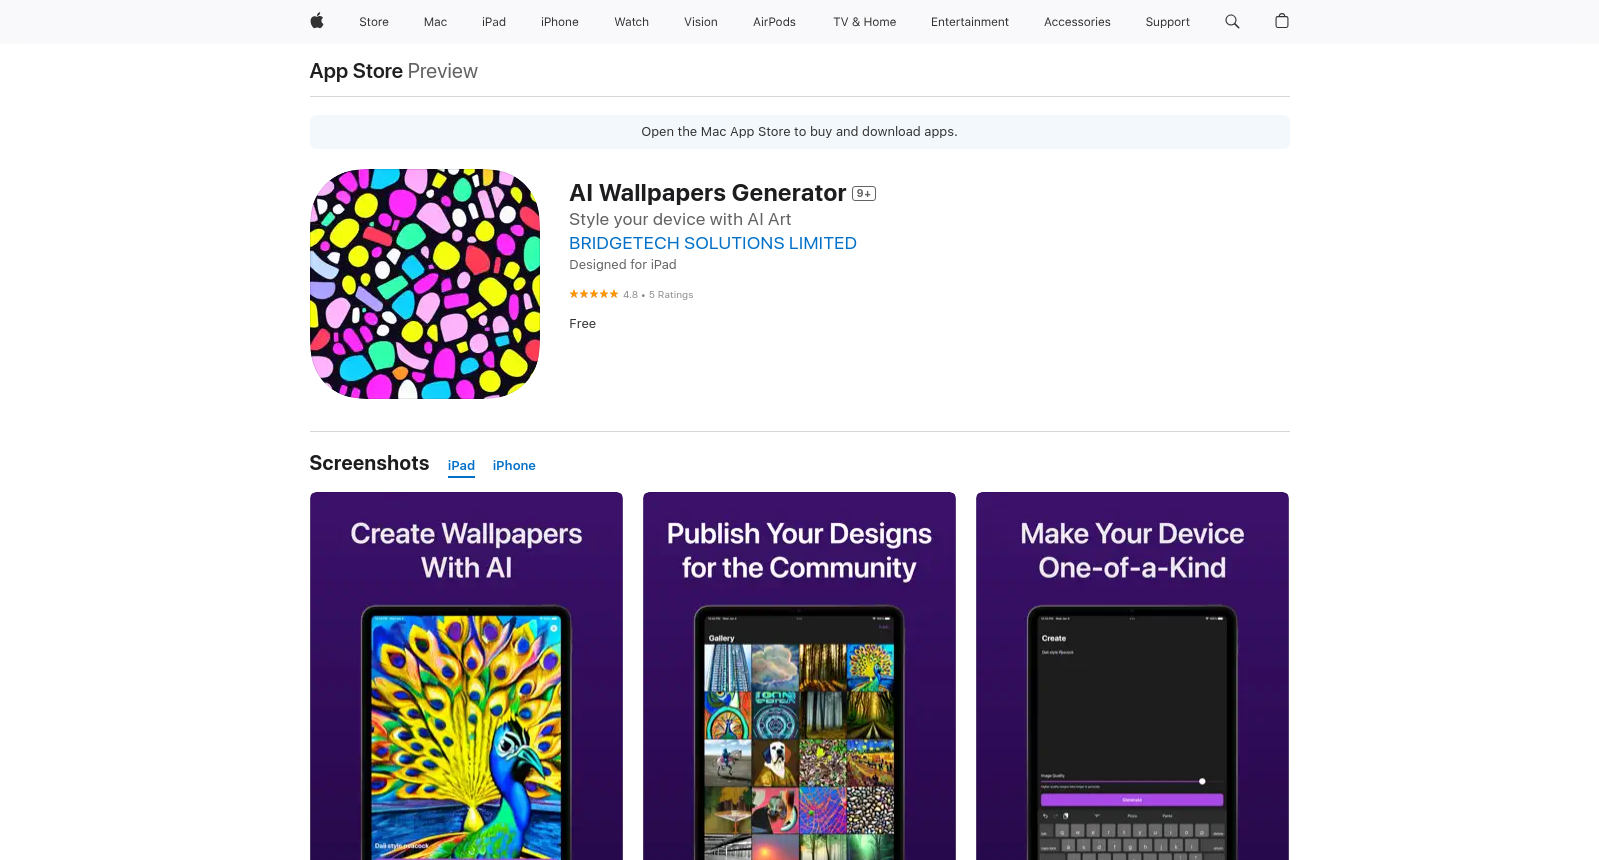
Task: Open BRIDGETECH SOLUTIONS LIMITED developer link
Action: point(712,243)
